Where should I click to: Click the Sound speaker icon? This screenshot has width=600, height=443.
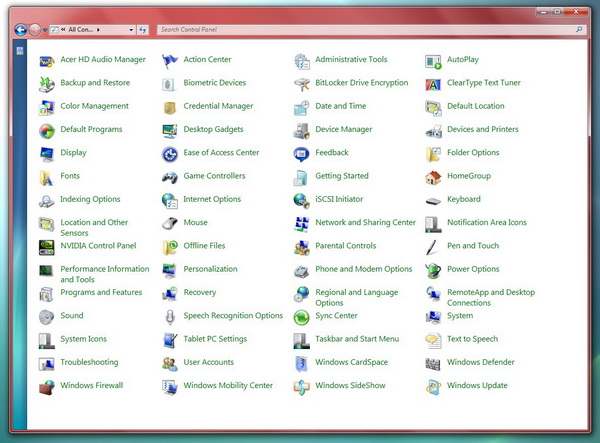(x=47, y=316)
